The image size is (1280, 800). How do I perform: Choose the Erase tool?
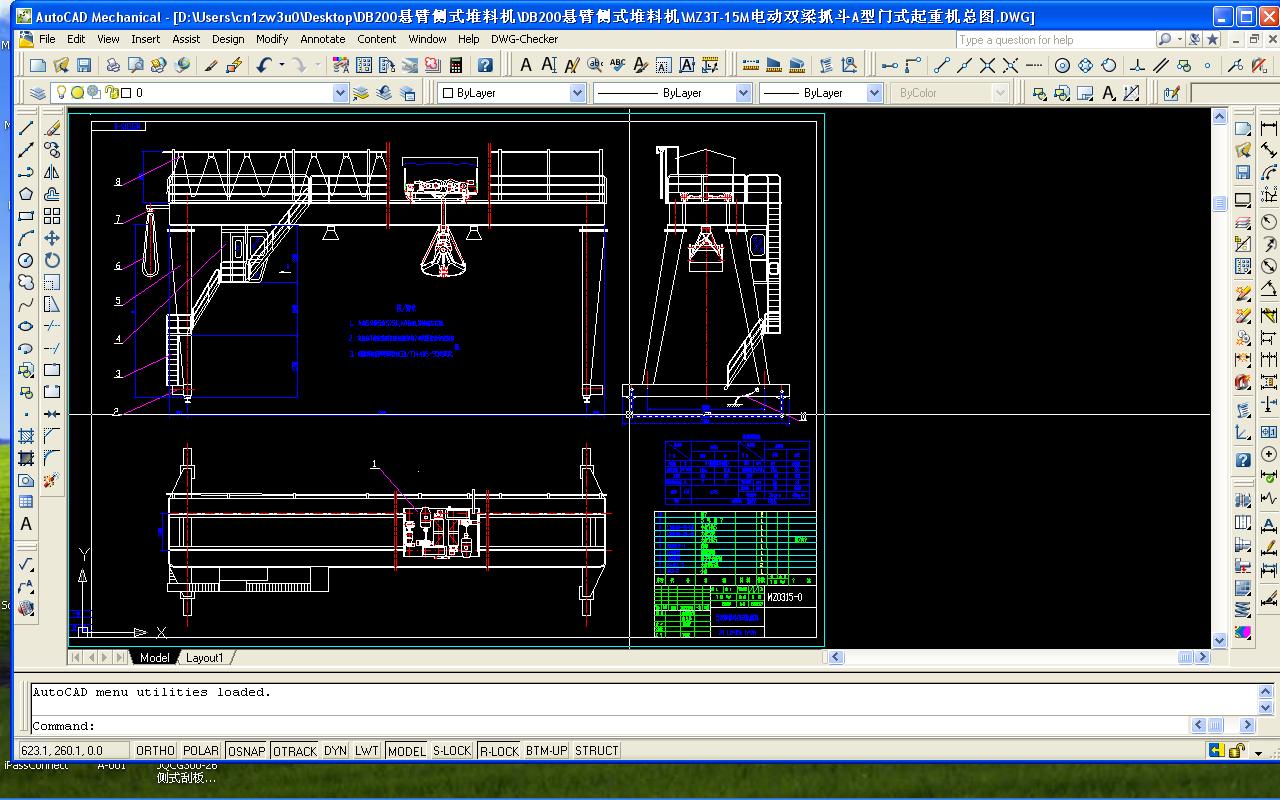(52, 128)
